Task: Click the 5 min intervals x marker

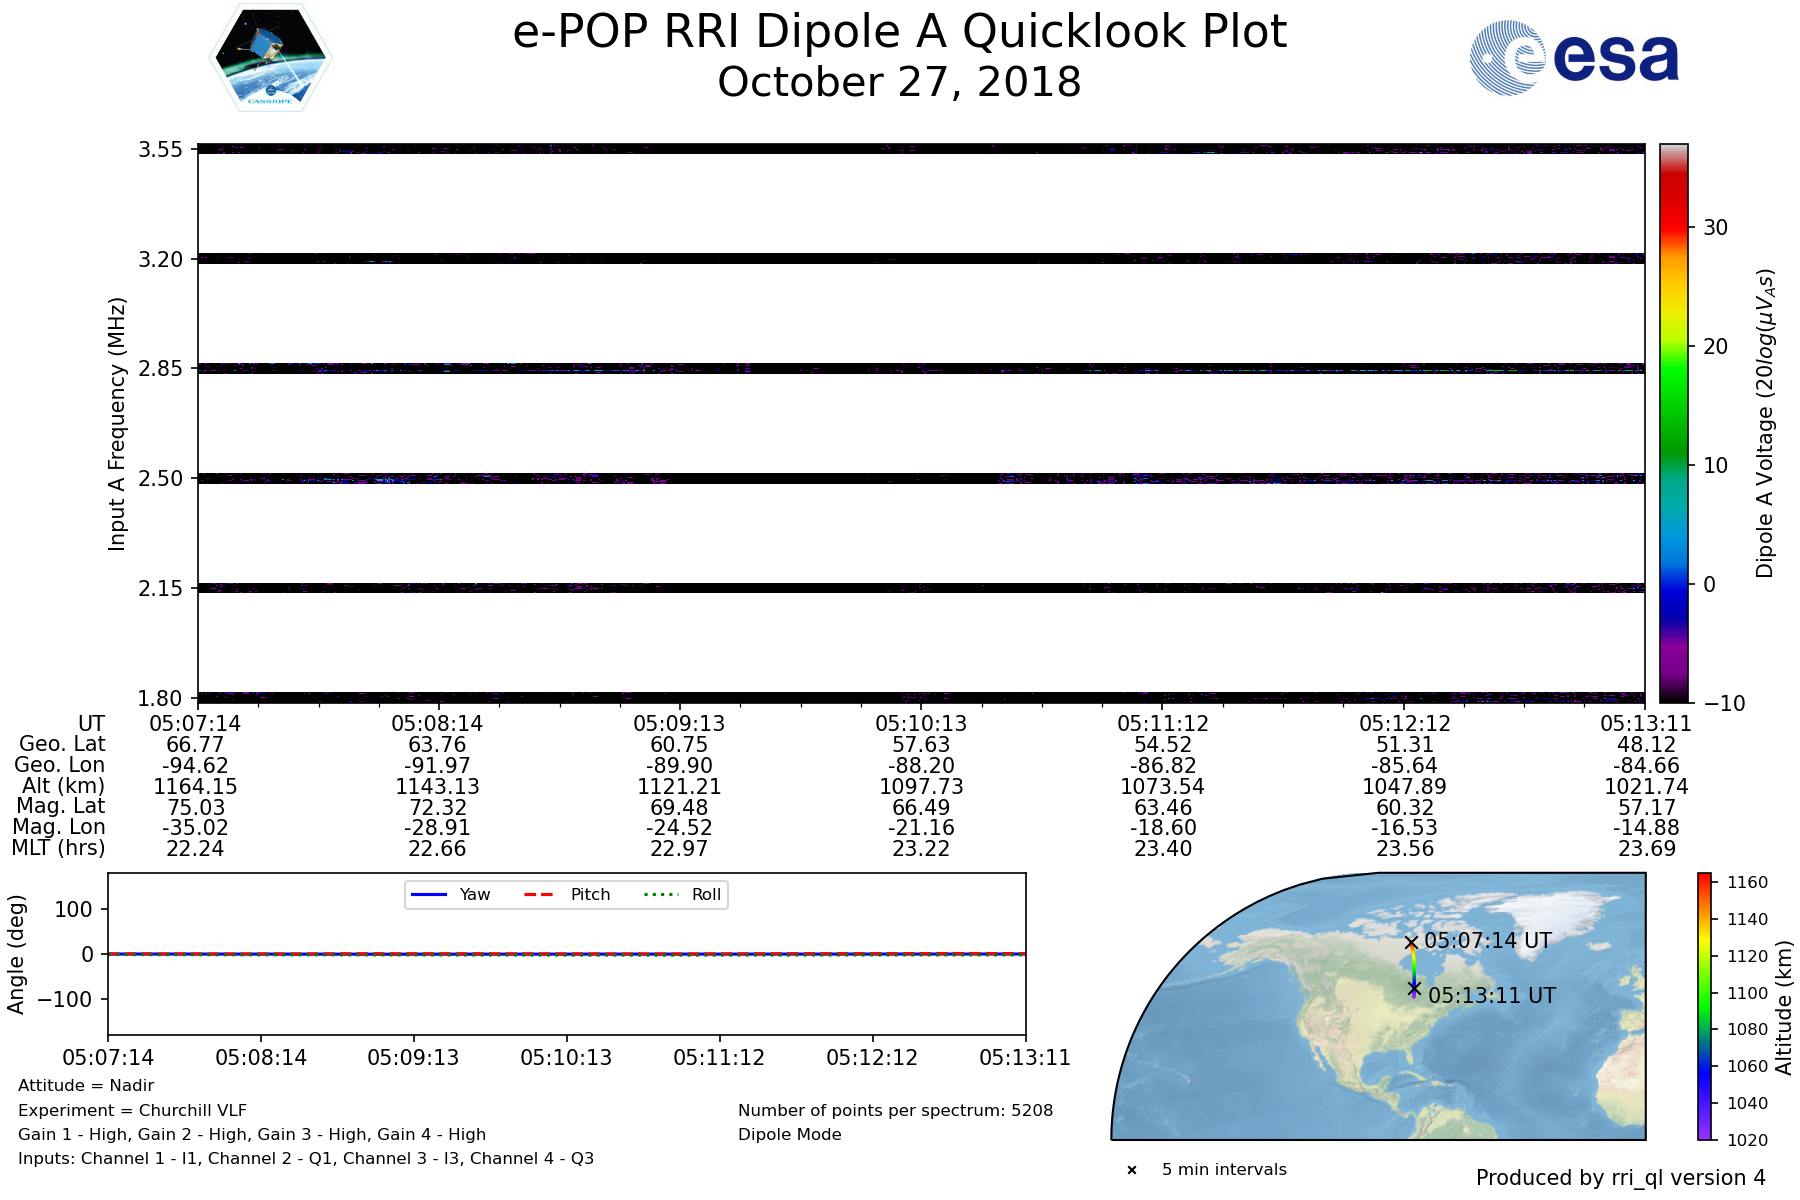Action: [x=1132, y=1170]
